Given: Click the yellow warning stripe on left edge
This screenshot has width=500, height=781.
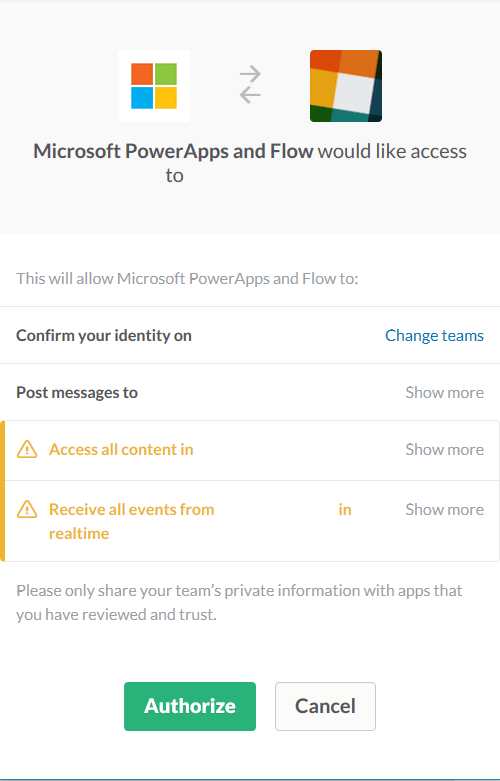Looking at the screenshot, I should coord(2,491).
